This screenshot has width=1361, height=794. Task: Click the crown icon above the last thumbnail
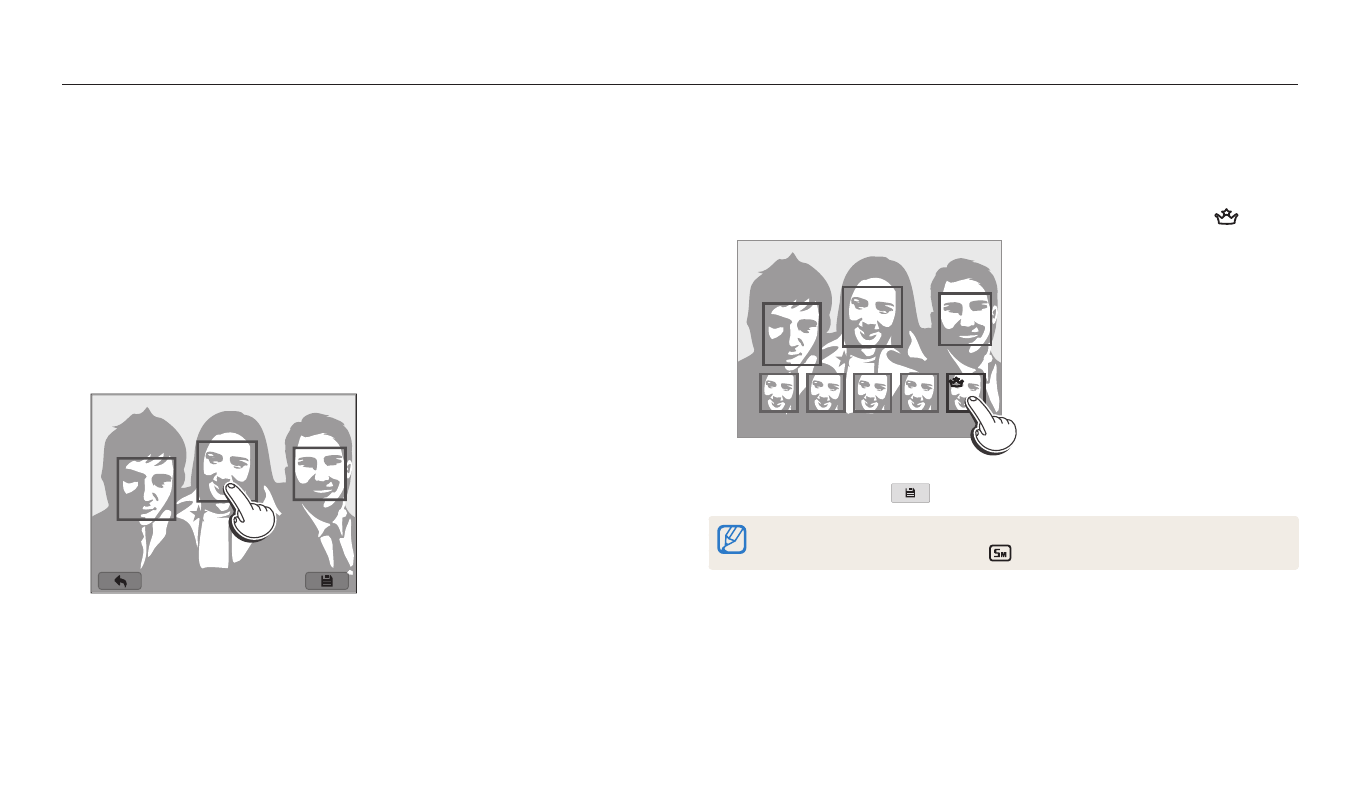click(x=956, y=382)
